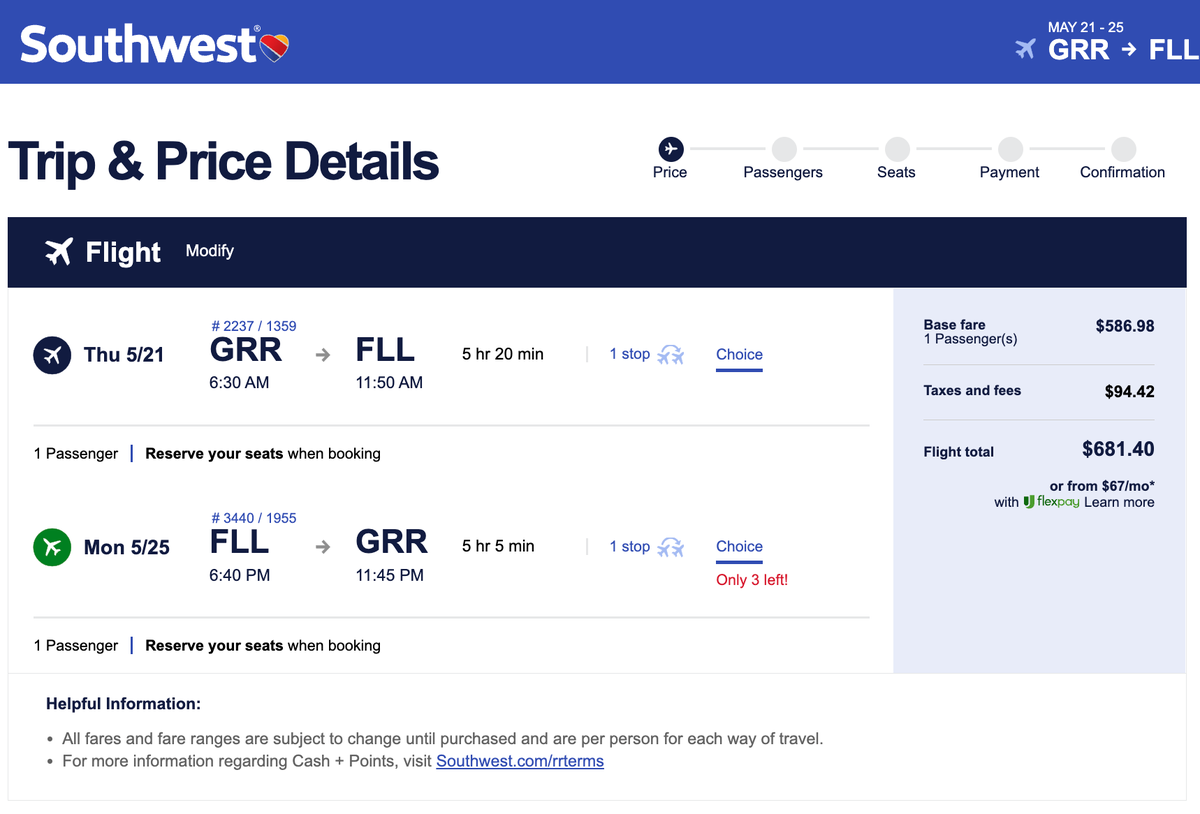Click the dark departure plane icon for Thu 5/21
Screen dimensions: 1200x814
pyautogui.click(x=52, y=355)
